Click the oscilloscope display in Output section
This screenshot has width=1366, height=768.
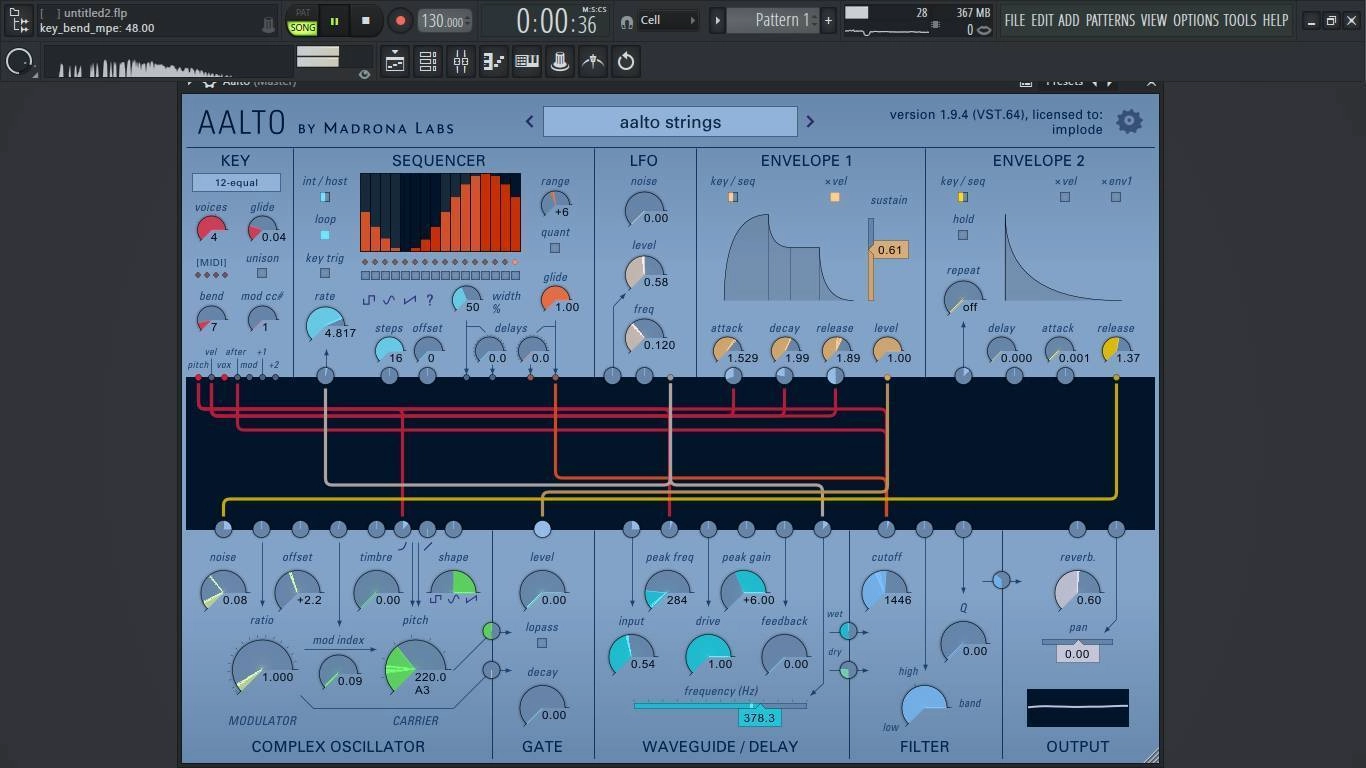coord(1077,708)
